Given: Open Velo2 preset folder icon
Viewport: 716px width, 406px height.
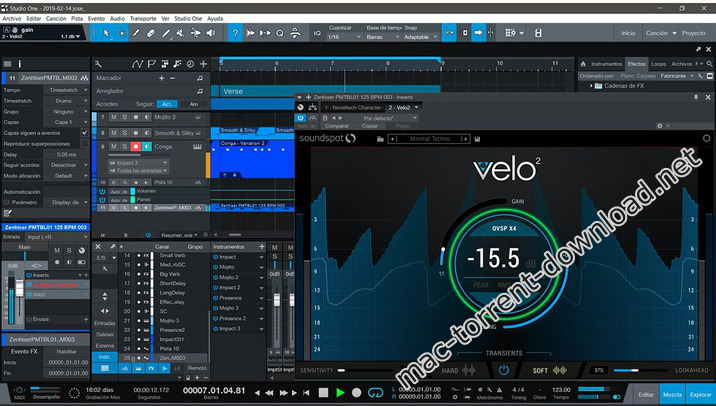Looking at the screenshot, I should coord(380,139).
